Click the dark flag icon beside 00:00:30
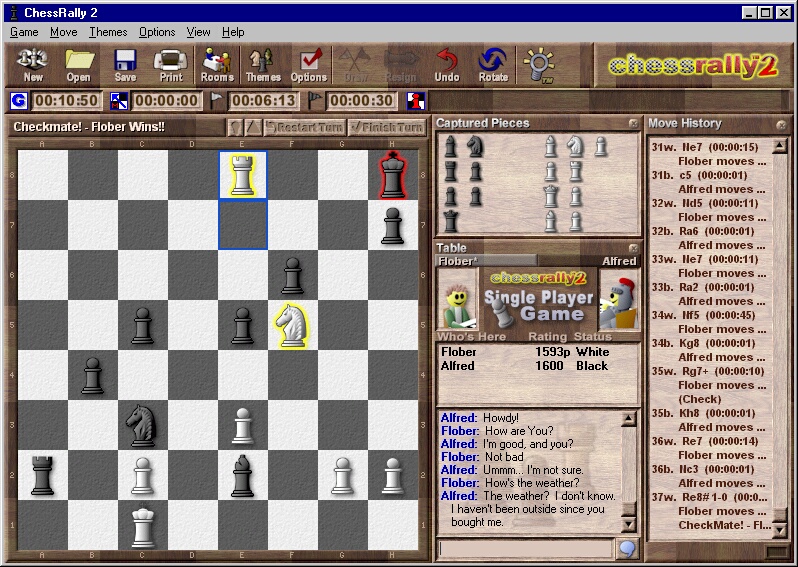This screenshot has height=567, width=798. point(315,101)
